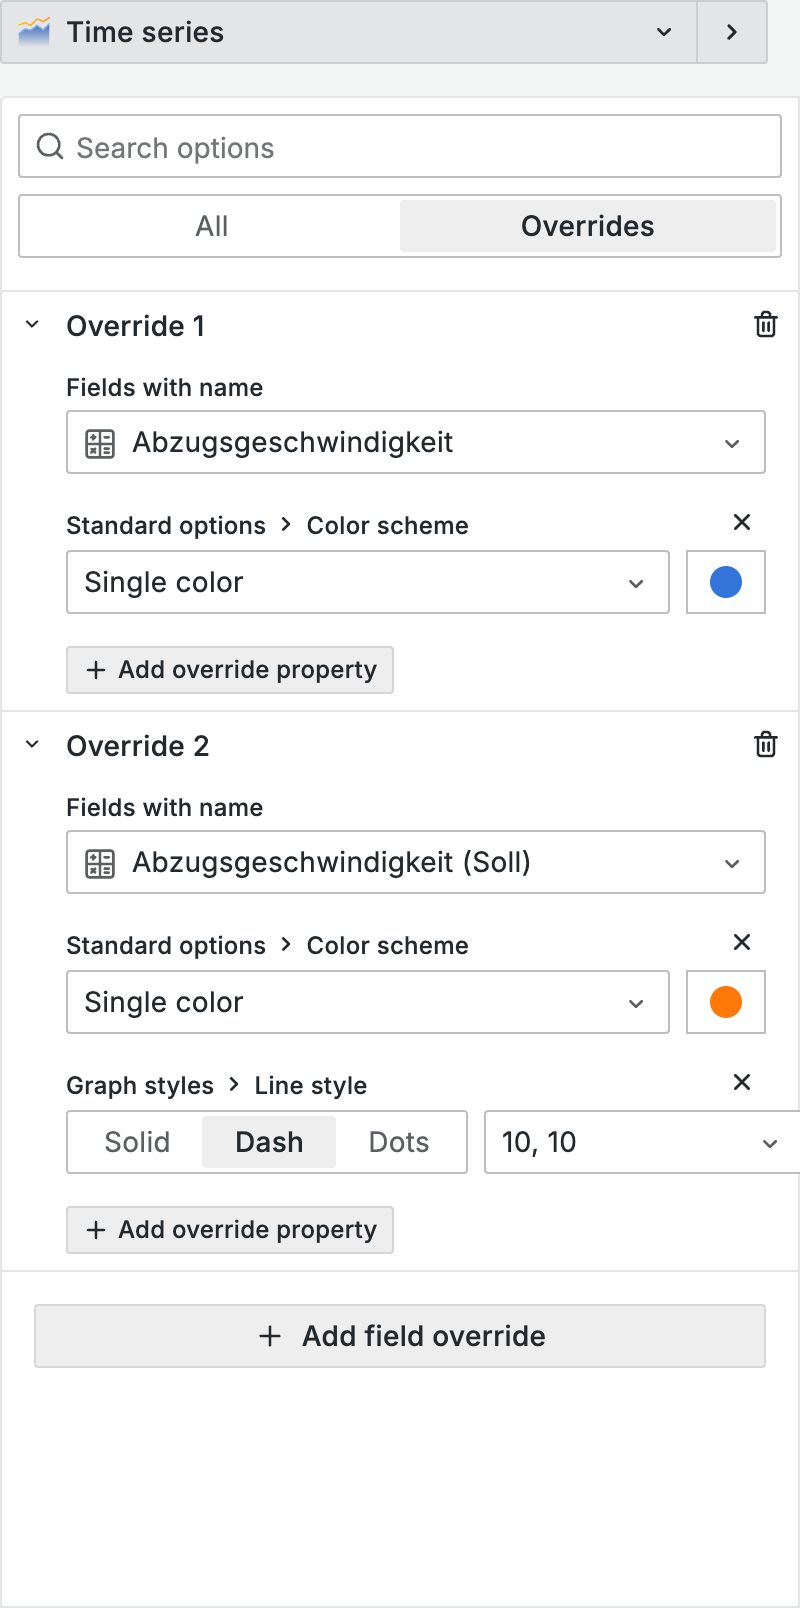Viewport: 800px width, 1608px height.
Task: Click Add field override button
Action: click(400, 1336)
